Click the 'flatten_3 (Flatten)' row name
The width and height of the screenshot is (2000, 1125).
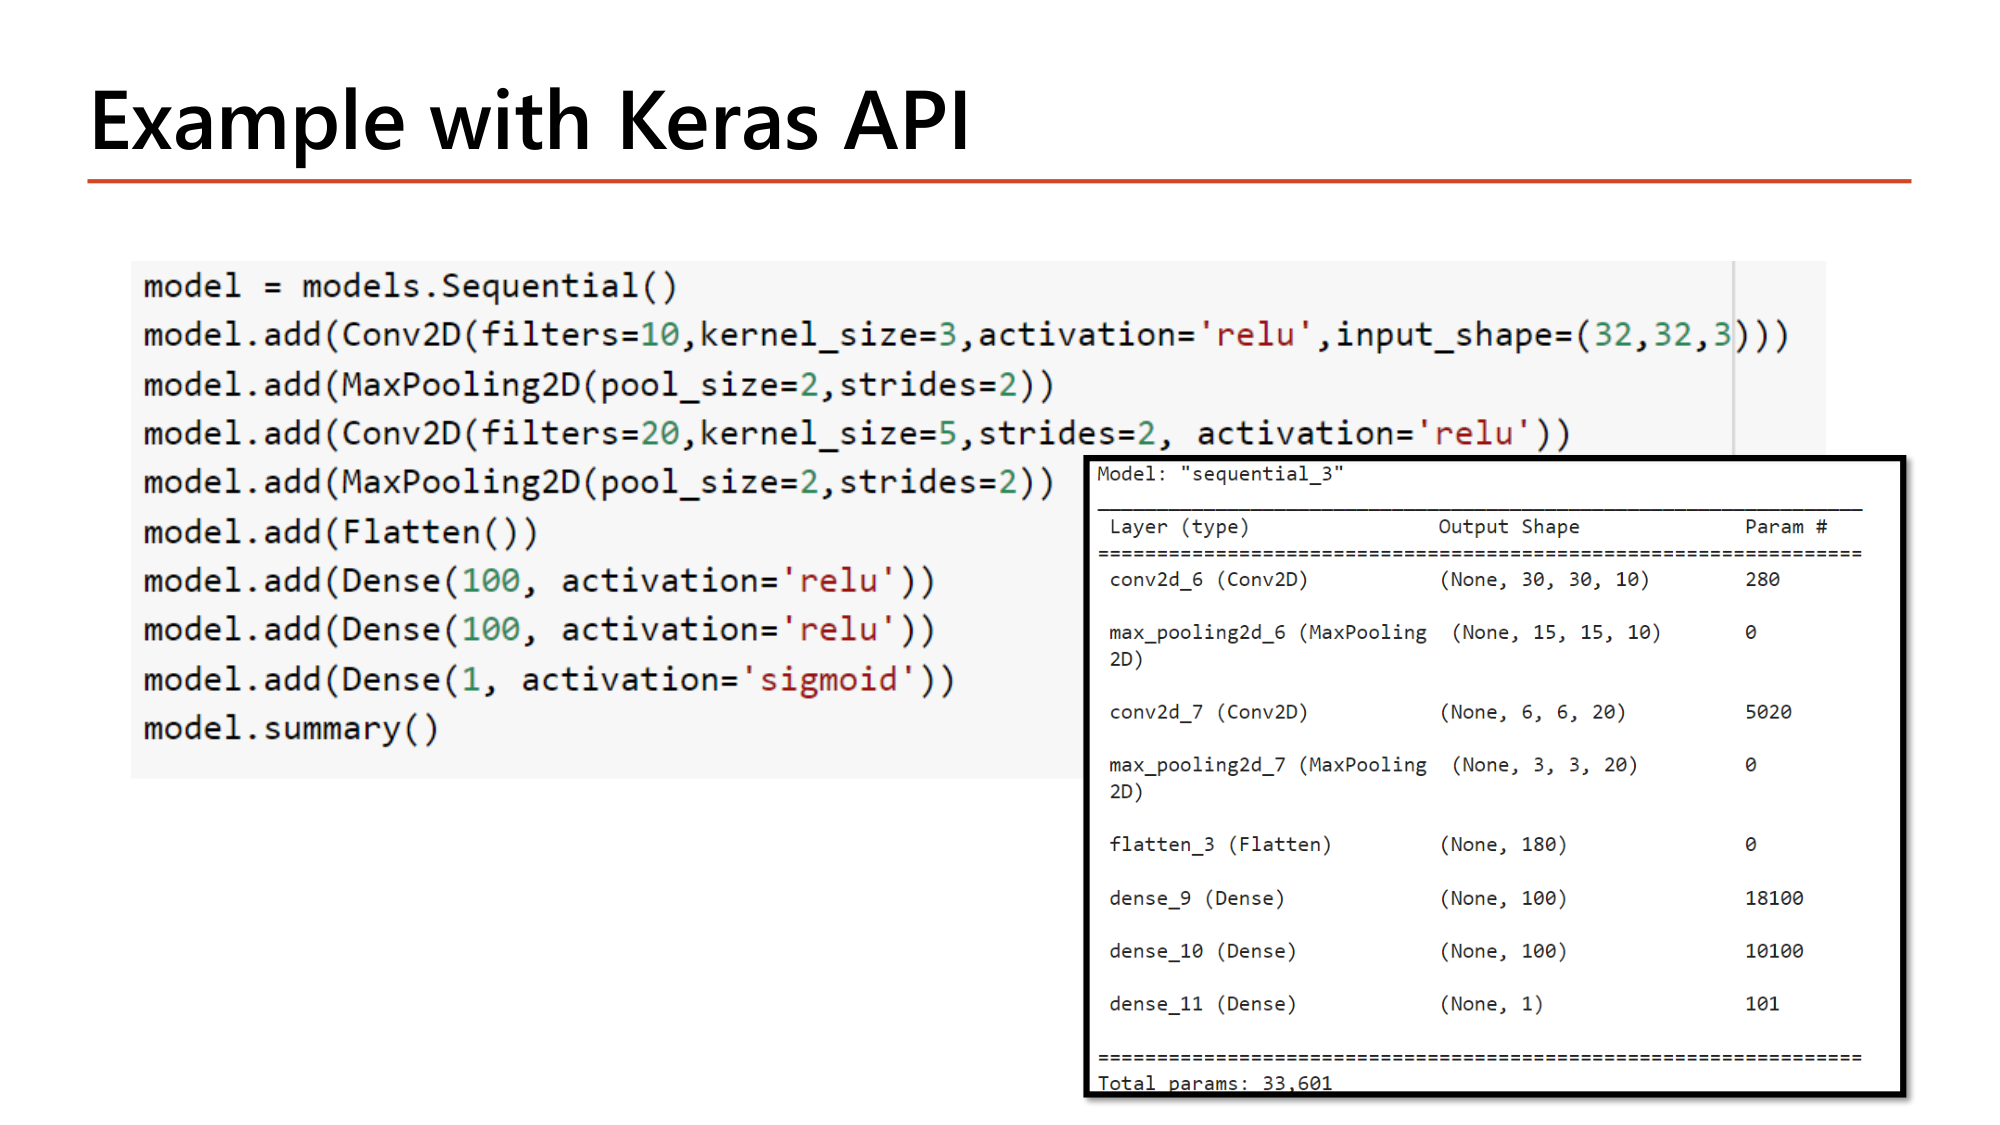click(x=1220, y=845)
